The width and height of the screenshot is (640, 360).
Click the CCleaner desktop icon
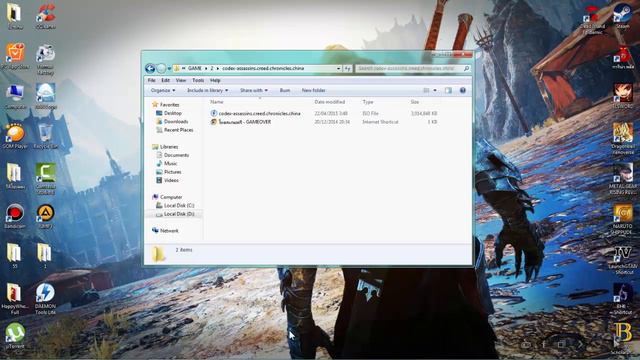coord(45,16)
